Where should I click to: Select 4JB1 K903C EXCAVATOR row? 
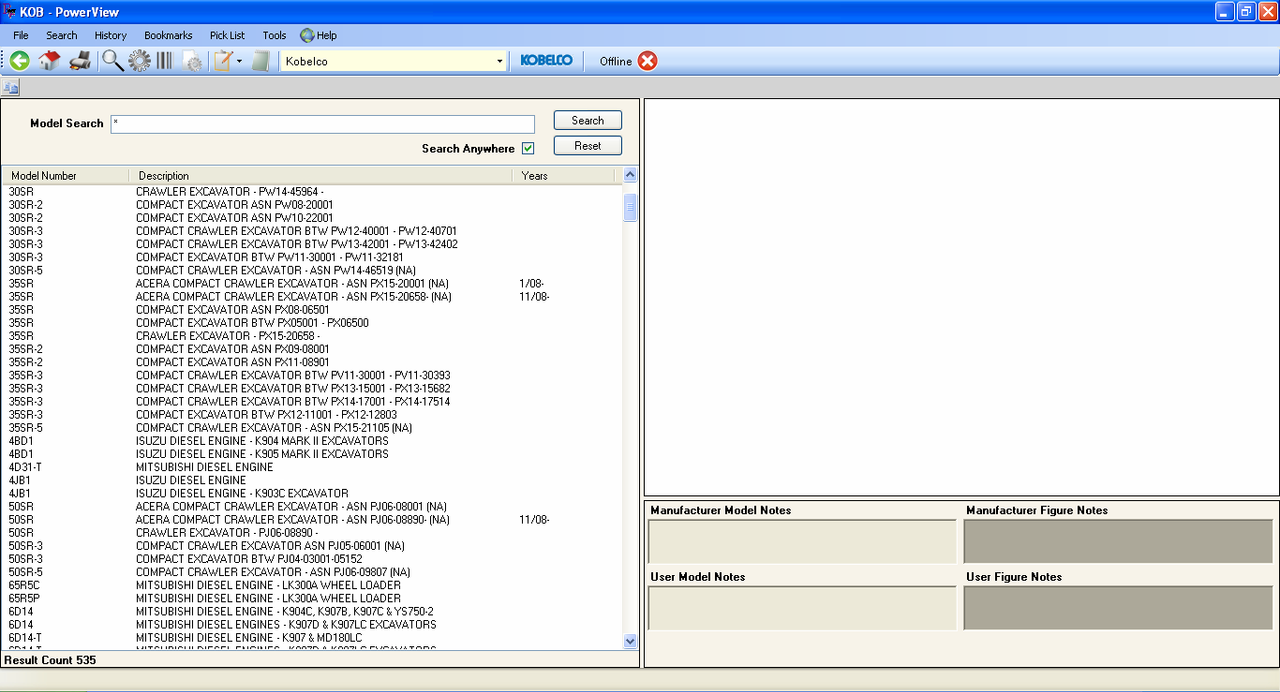click(x=312, y=493)
